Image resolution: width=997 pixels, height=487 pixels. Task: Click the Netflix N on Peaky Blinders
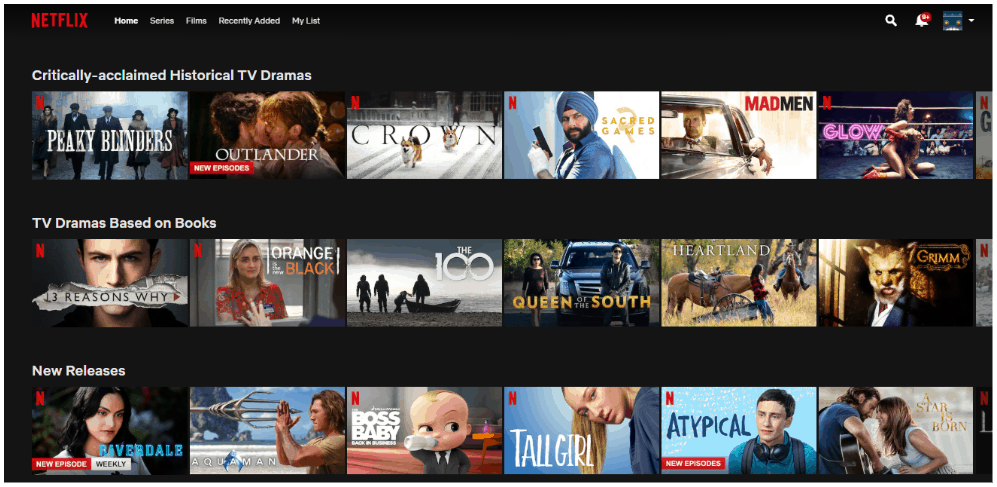click(x=40, y=103)
